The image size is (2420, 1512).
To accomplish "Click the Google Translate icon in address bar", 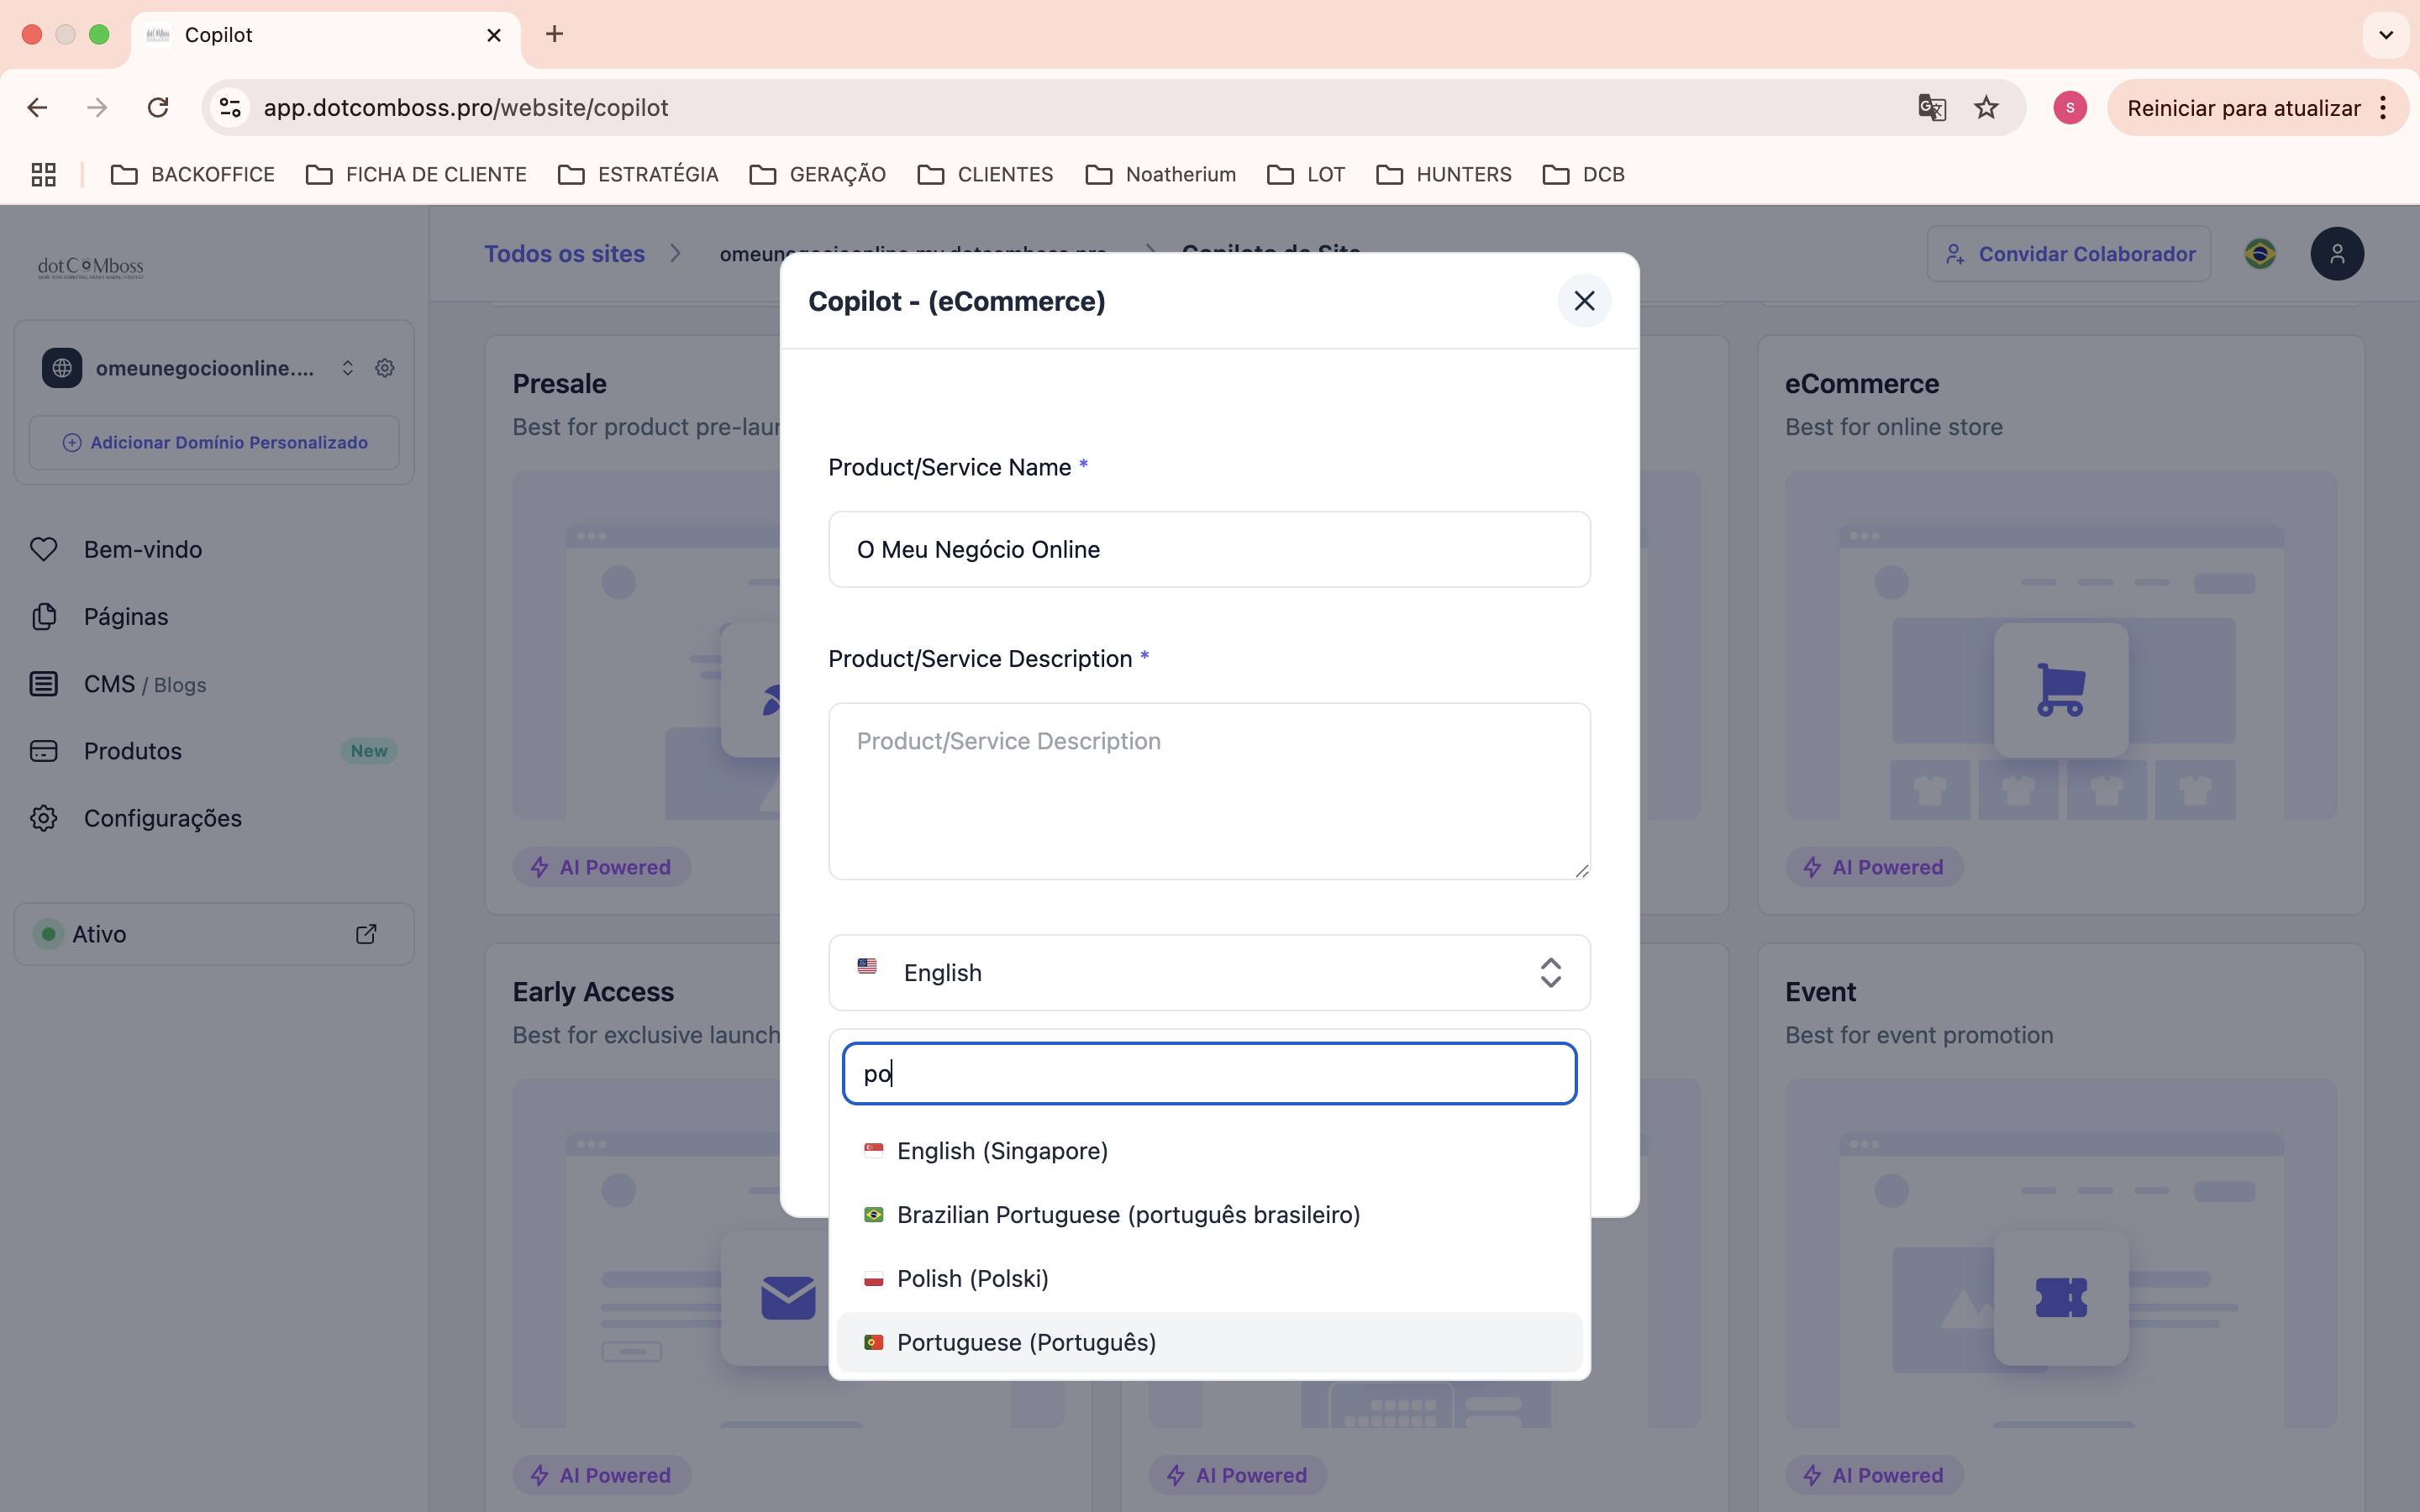I will coord(1932,108).
